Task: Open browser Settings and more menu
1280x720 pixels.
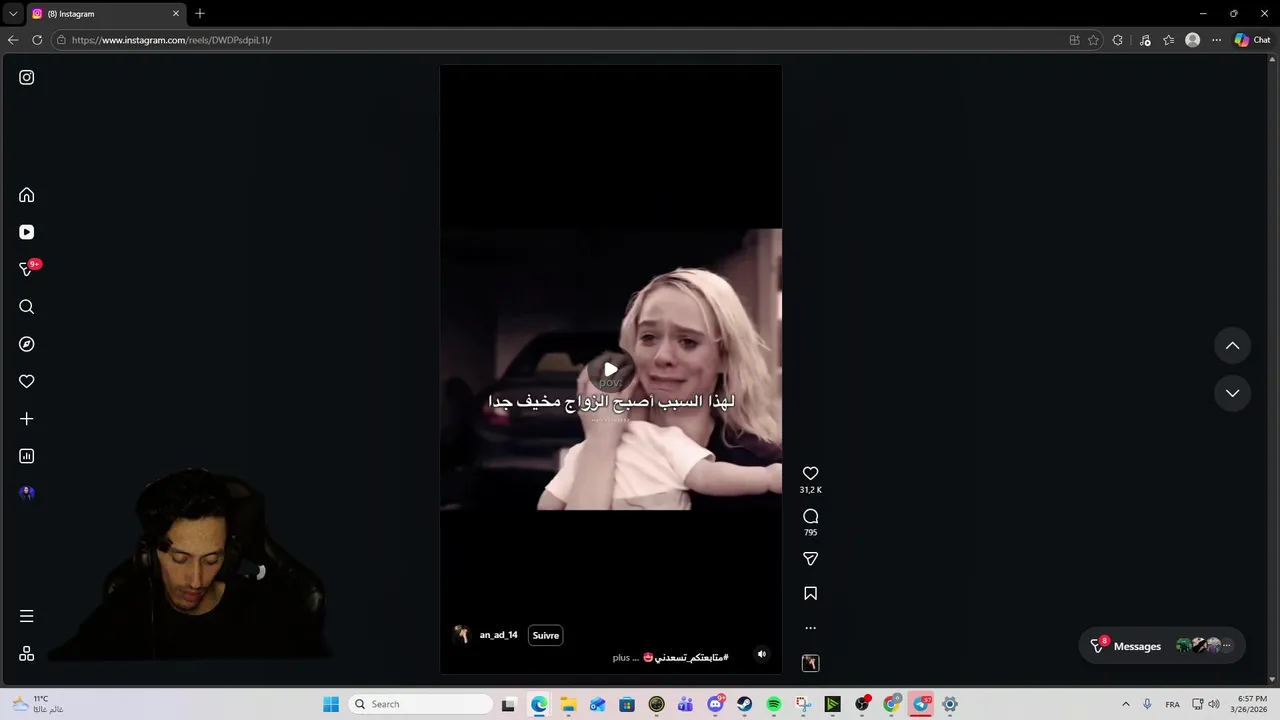Action: (1217, 40)
